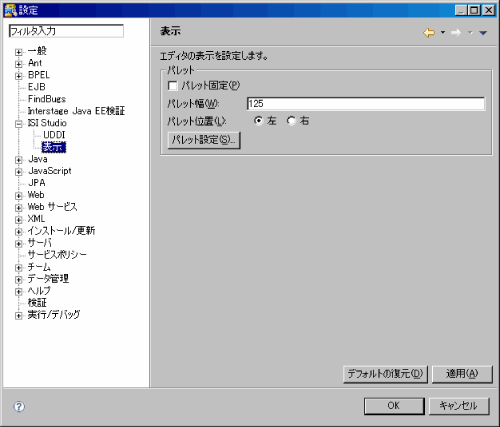Click the back navigation arrow icon
The height and width of the screenshot is (427, 500).
pos(429,33)
